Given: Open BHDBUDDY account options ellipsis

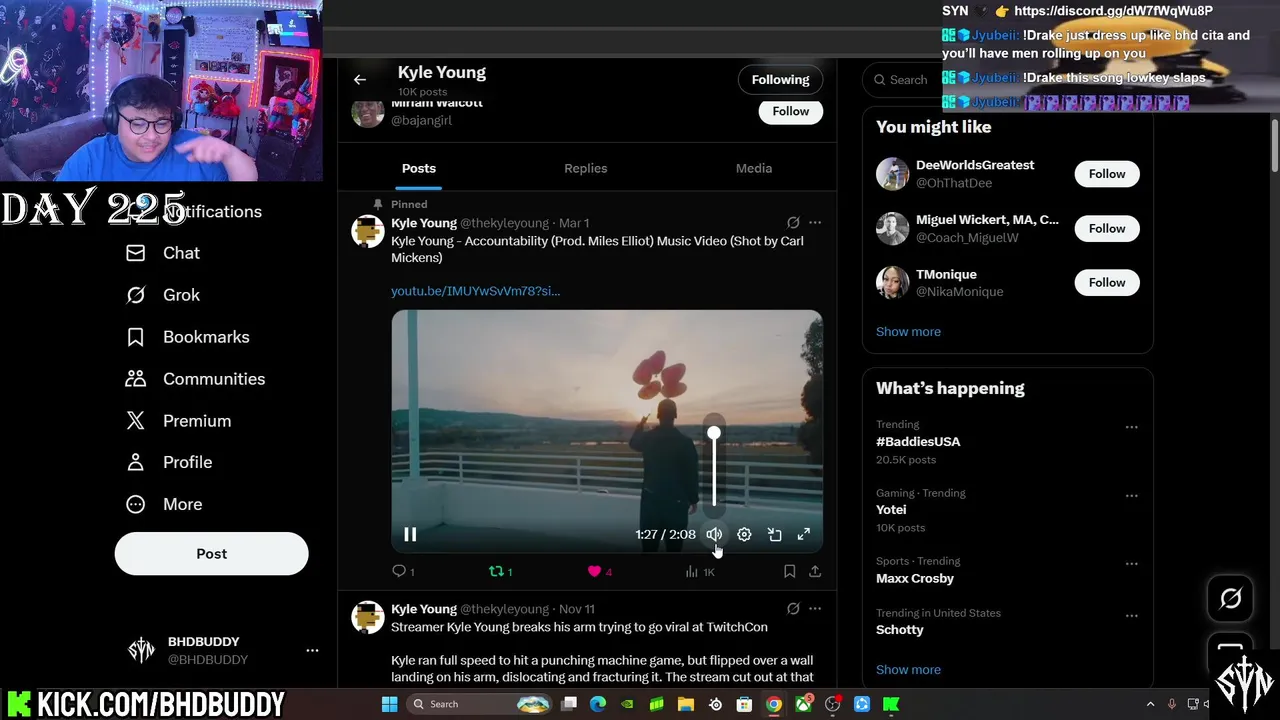Looking at the screenshot, I should 312,650.
